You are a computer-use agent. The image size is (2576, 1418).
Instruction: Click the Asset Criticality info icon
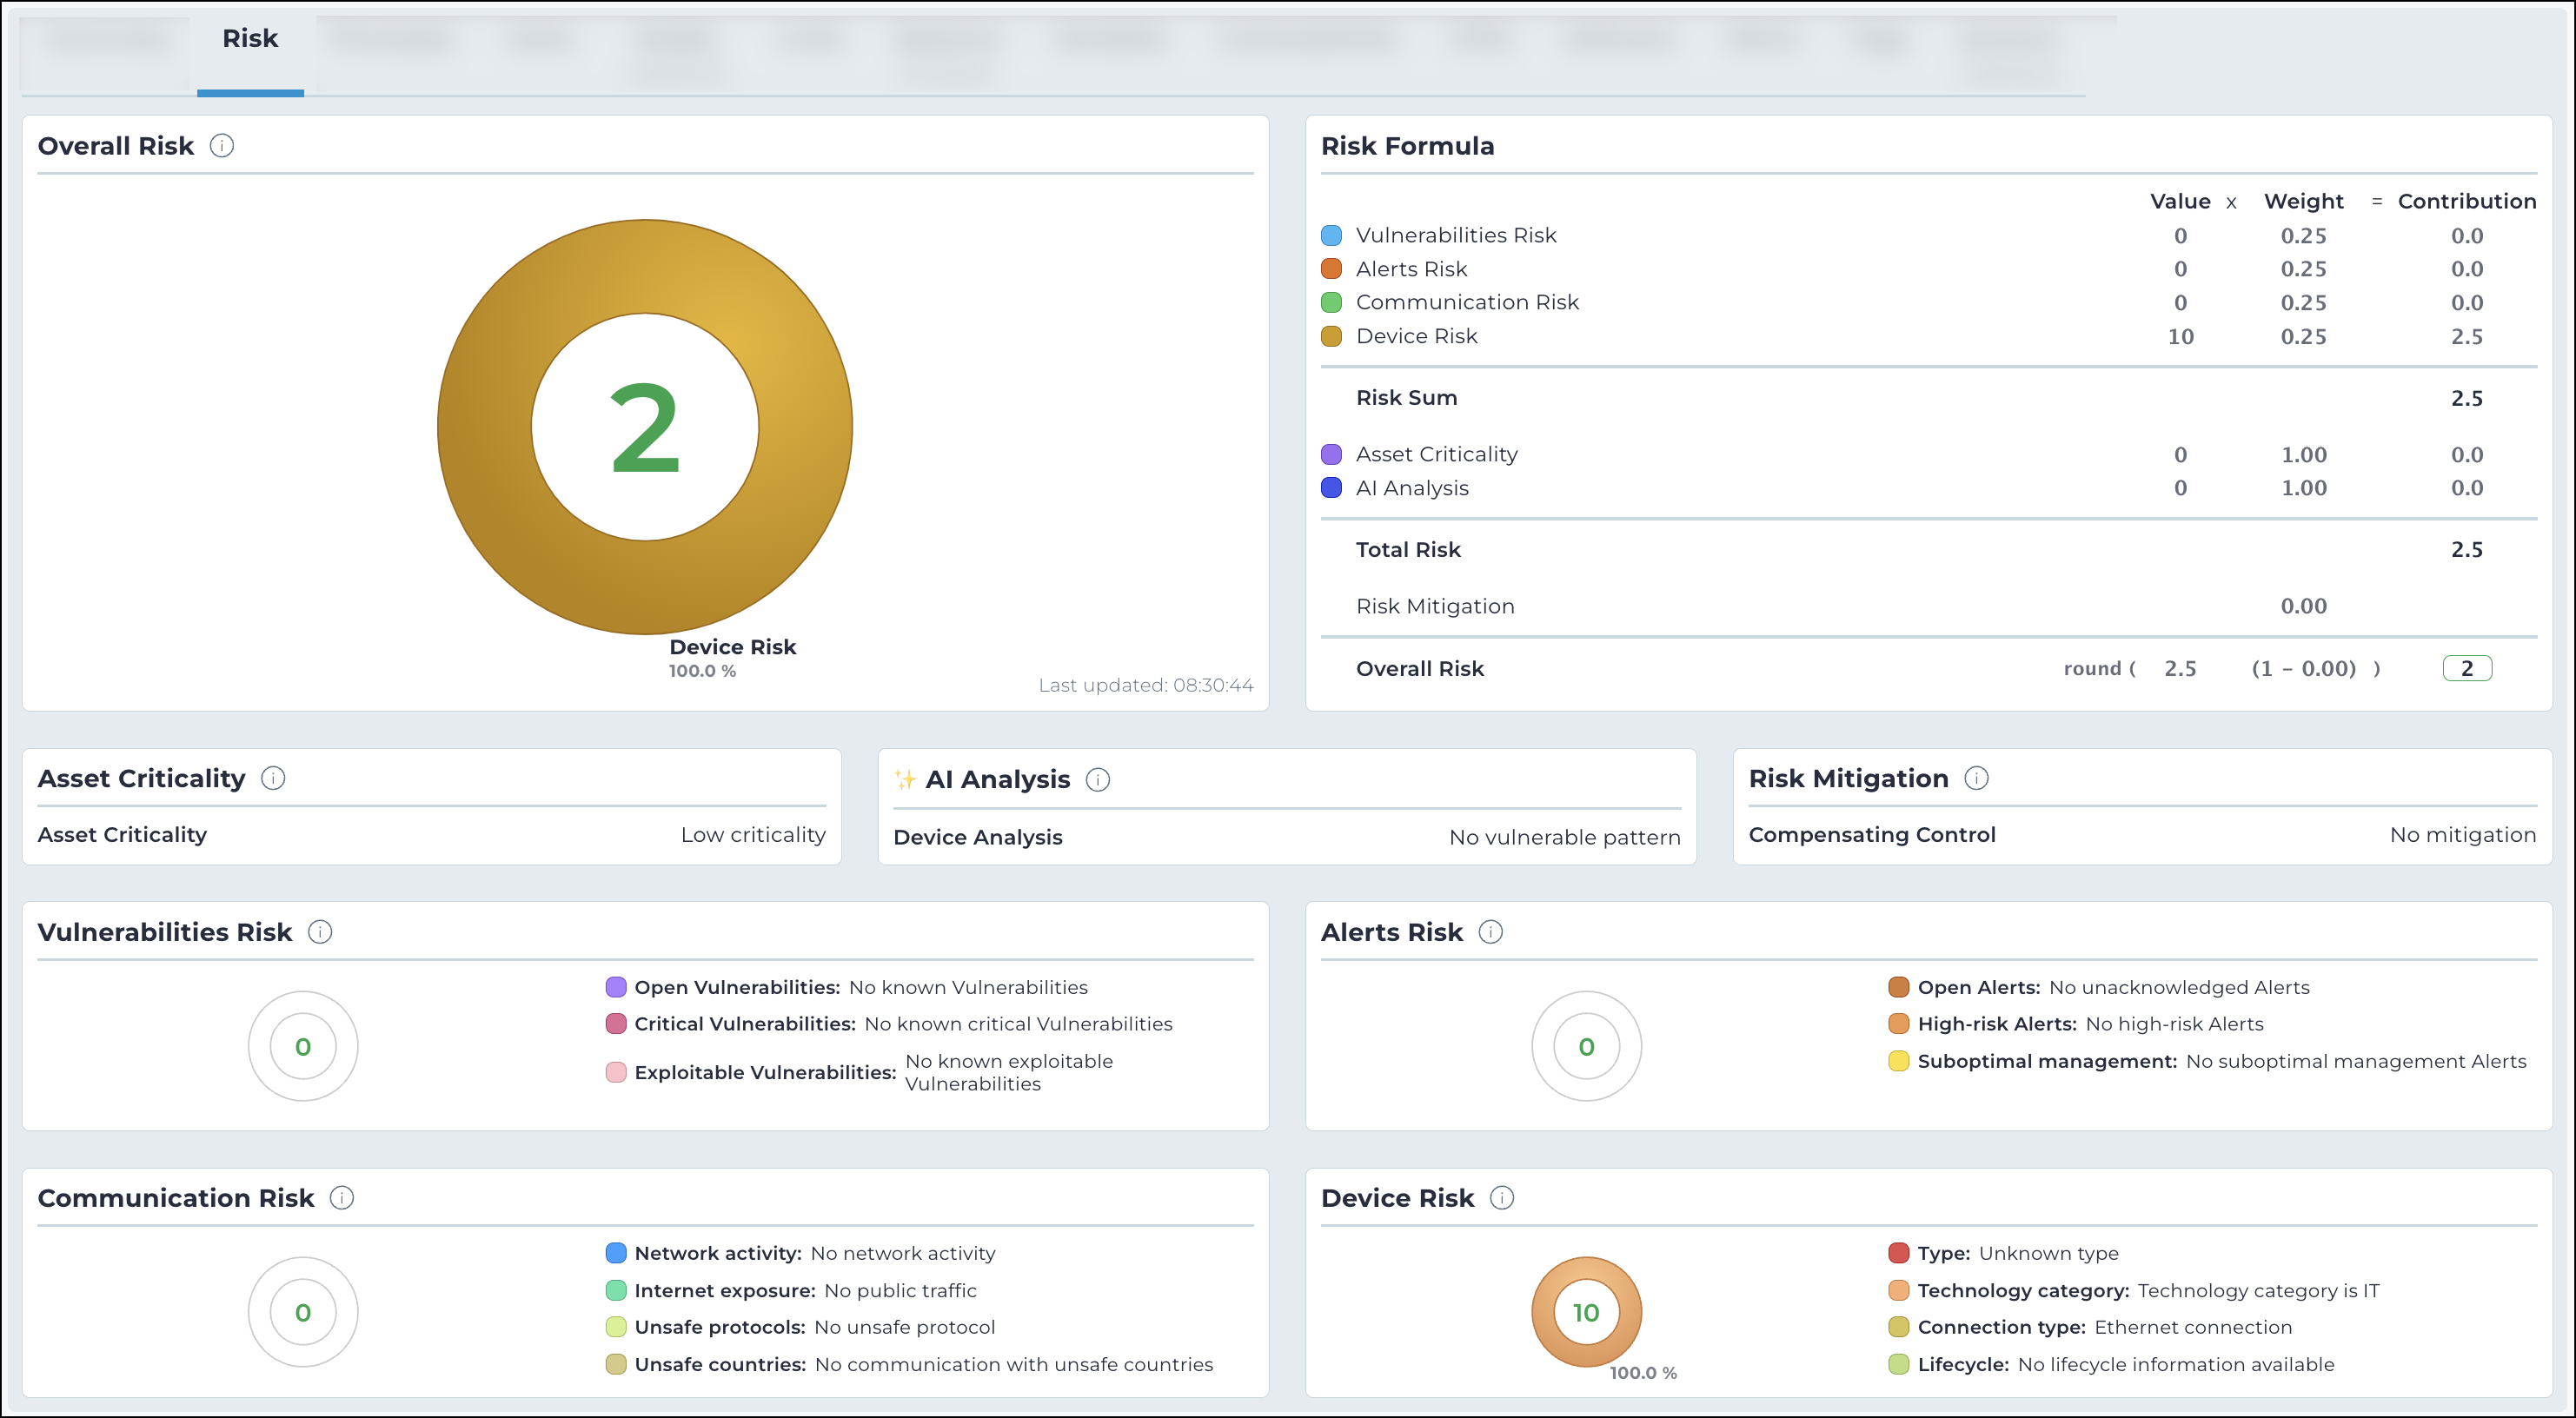pyautogui.click(x=273, y=778)
